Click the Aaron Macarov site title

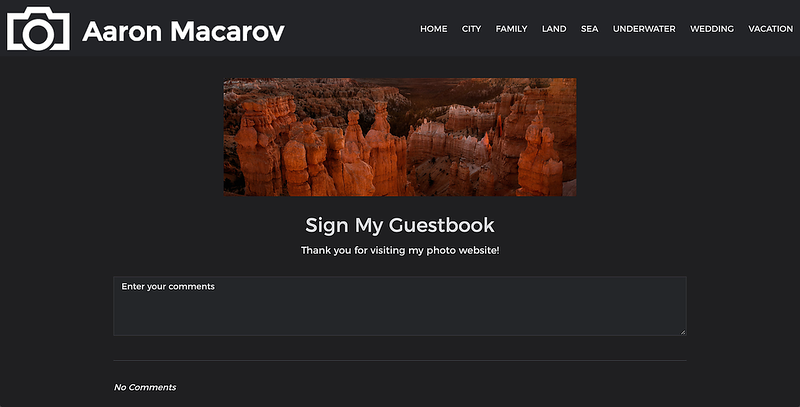183,32
